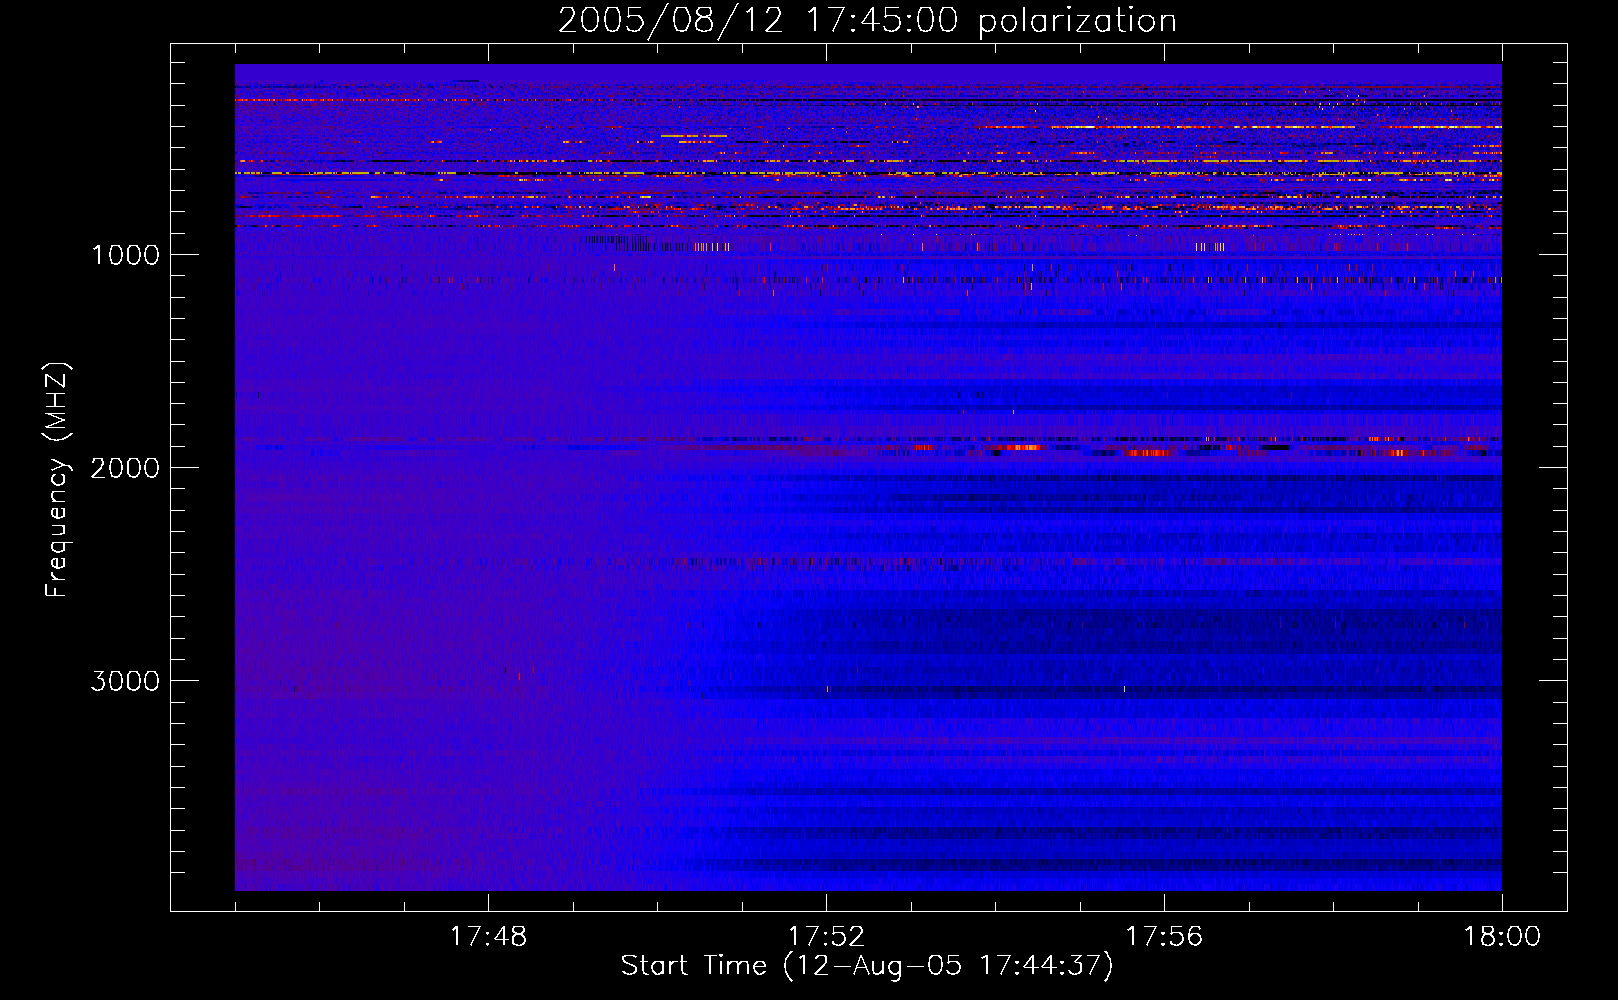The image size is (1618, 1000).
Task: Click the 17:52 time tick label
Action: [x=826, y=937]
